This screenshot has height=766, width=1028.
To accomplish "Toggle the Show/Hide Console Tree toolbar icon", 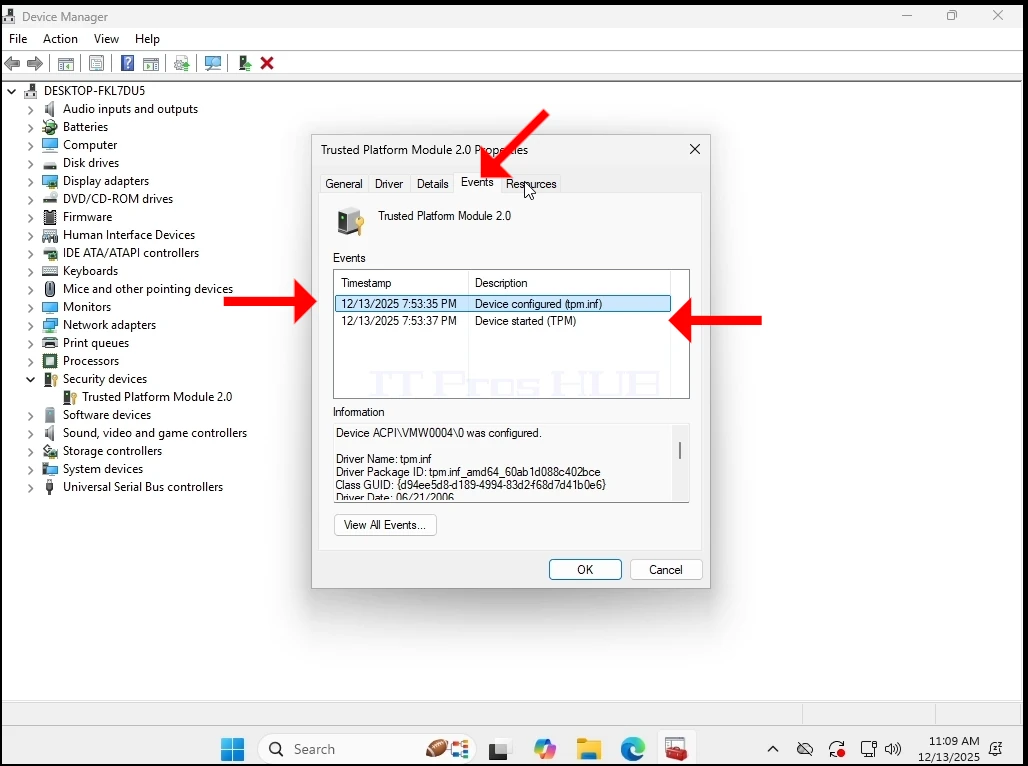I will 66,64.
